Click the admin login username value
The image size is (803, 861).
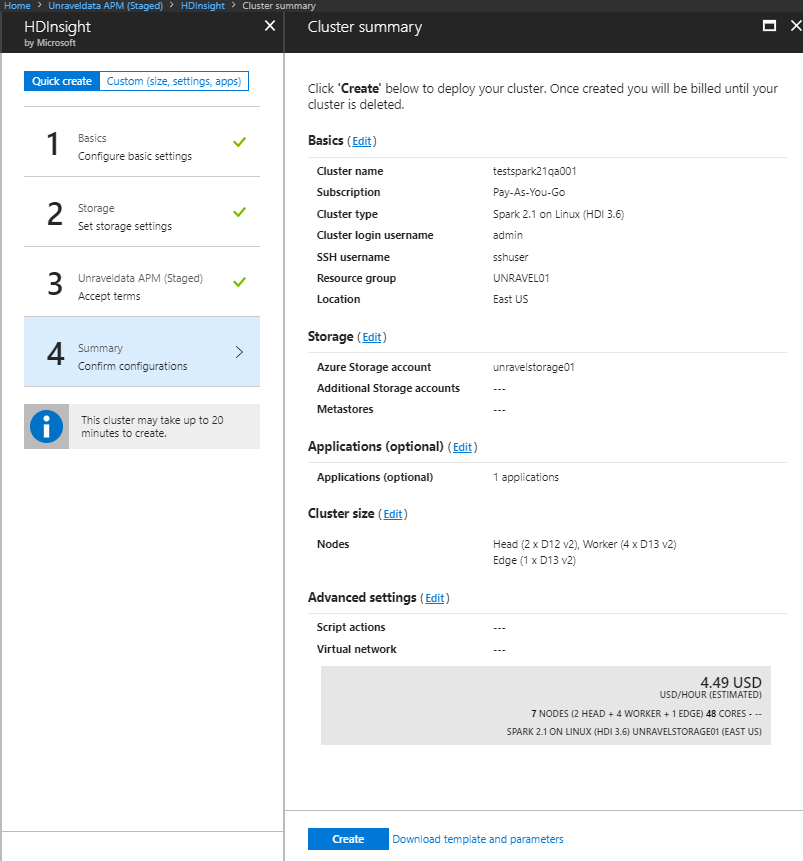point(508,235)
